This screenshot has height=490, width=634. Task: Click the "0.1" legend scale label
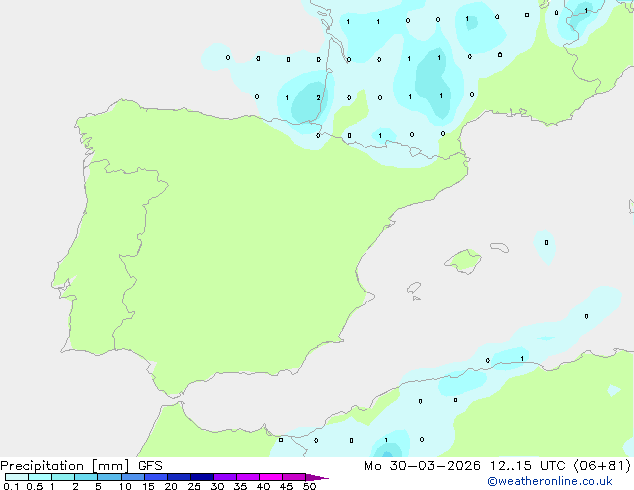(11, 486)
